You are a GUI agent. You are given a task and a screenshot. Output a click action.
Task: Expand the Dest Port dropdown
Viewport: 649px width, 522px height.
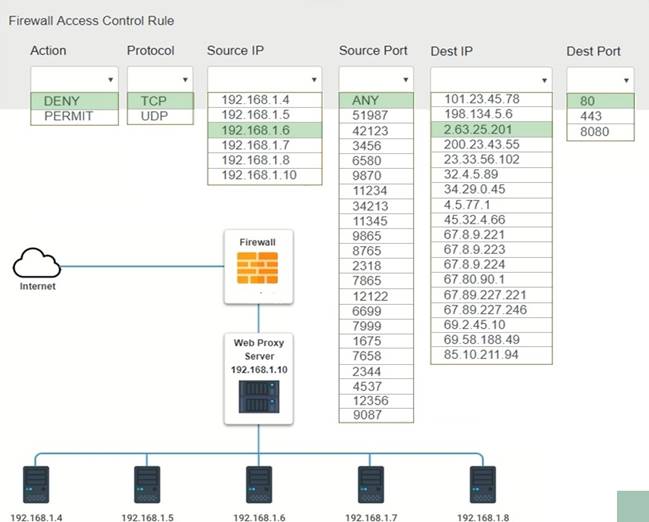tap(600, 79)
